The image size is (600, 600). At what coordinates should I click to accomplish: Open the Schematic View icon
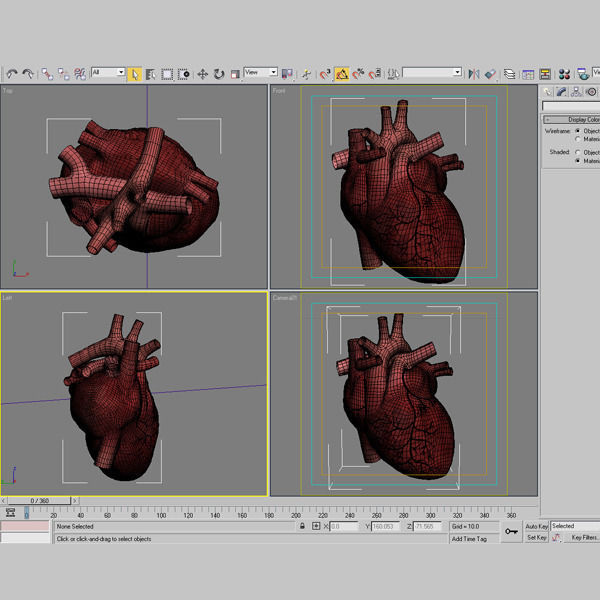coord(545,74)
